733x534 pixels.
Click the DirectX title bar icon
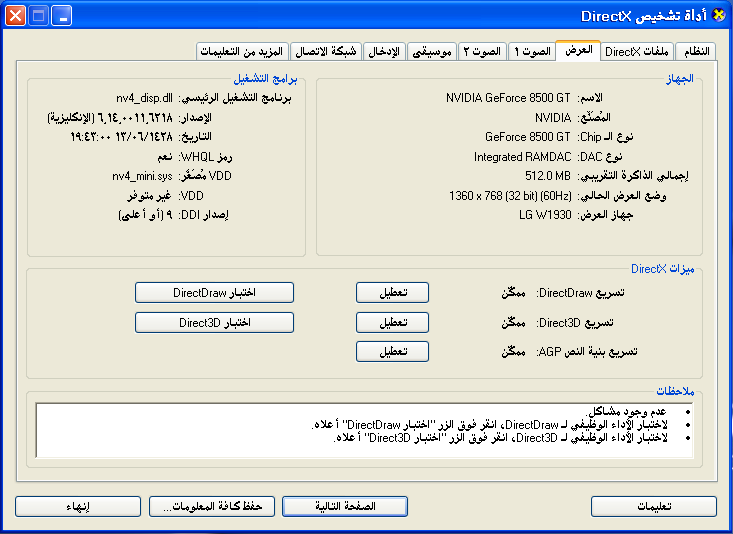(x=719, y=15)
